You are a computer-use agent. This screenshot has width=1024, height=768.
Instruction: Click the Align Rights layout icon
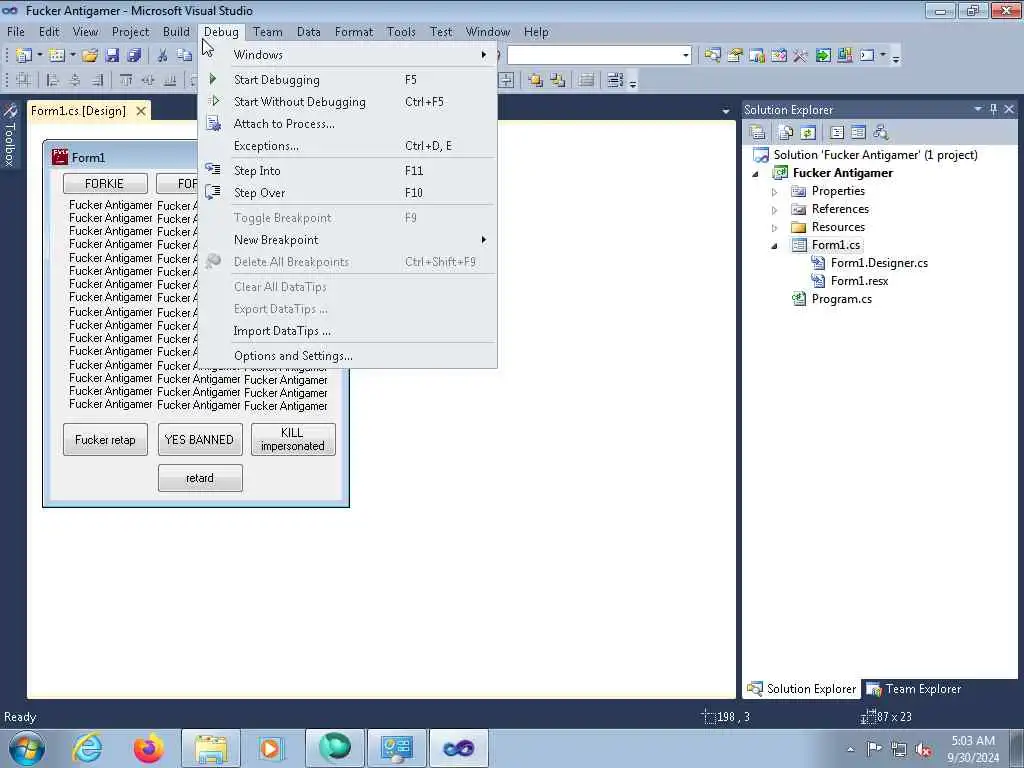[97, 80]
